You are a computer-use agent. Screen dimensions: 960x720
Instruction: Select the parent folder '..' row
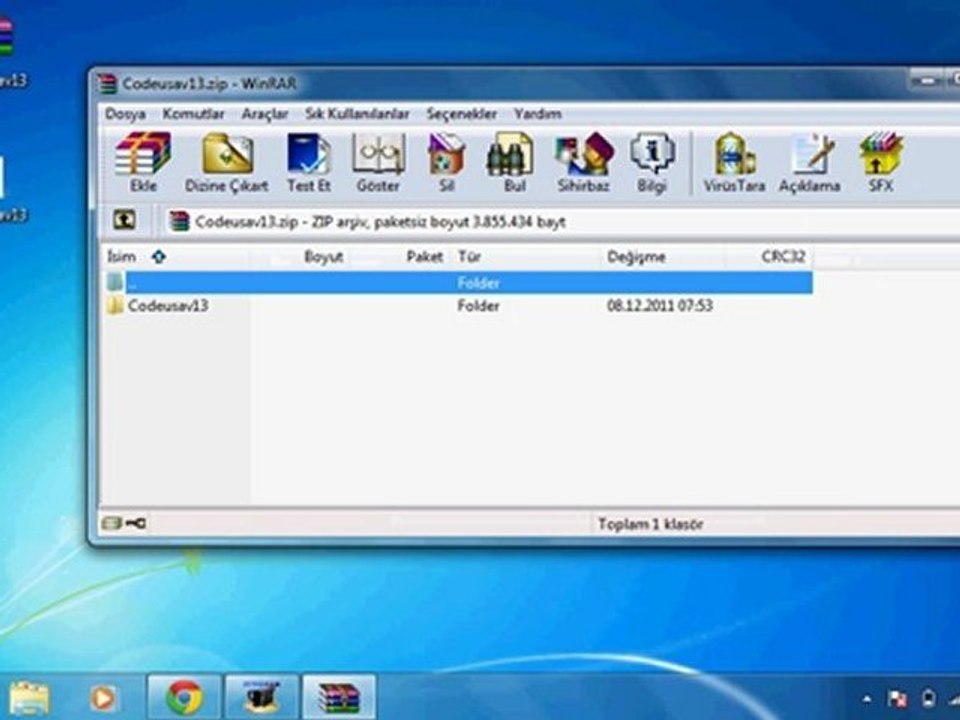click(x=457, y=282)
